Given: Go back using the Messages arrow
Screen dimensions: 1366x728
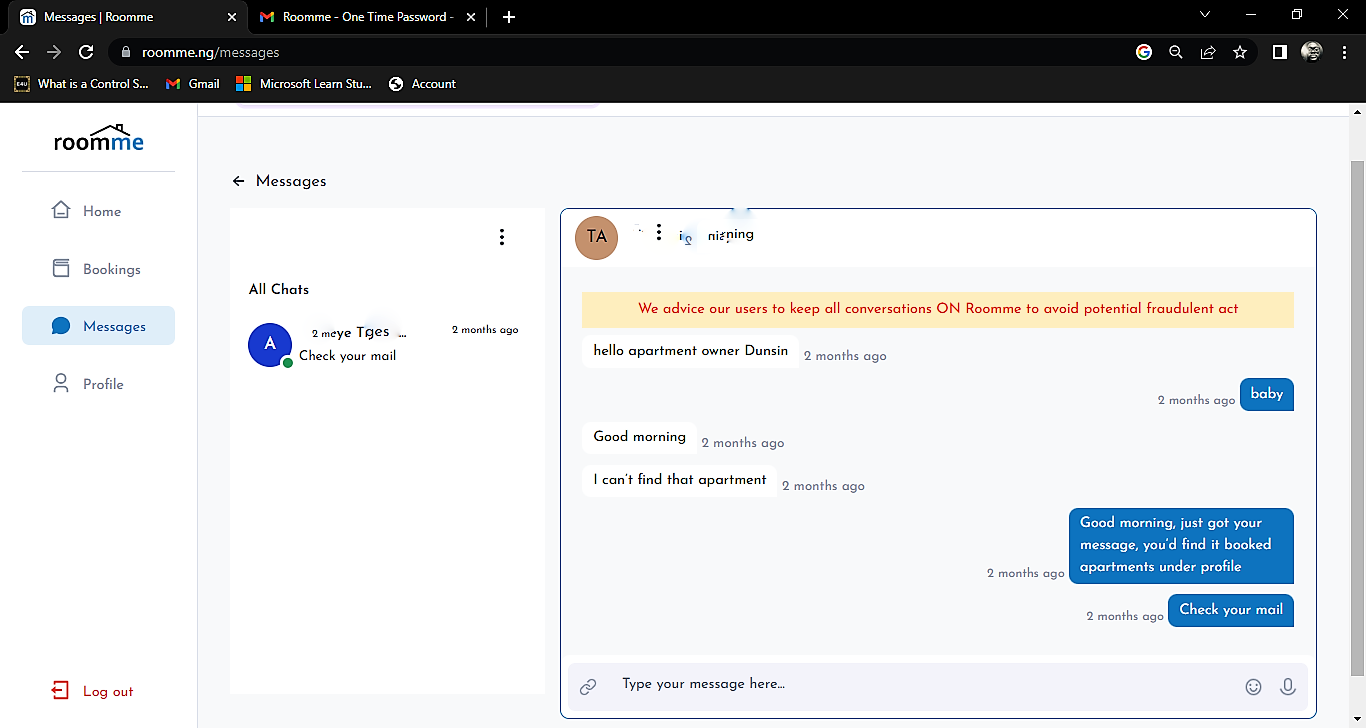Looking at the screenshot, I should [238, 181].
